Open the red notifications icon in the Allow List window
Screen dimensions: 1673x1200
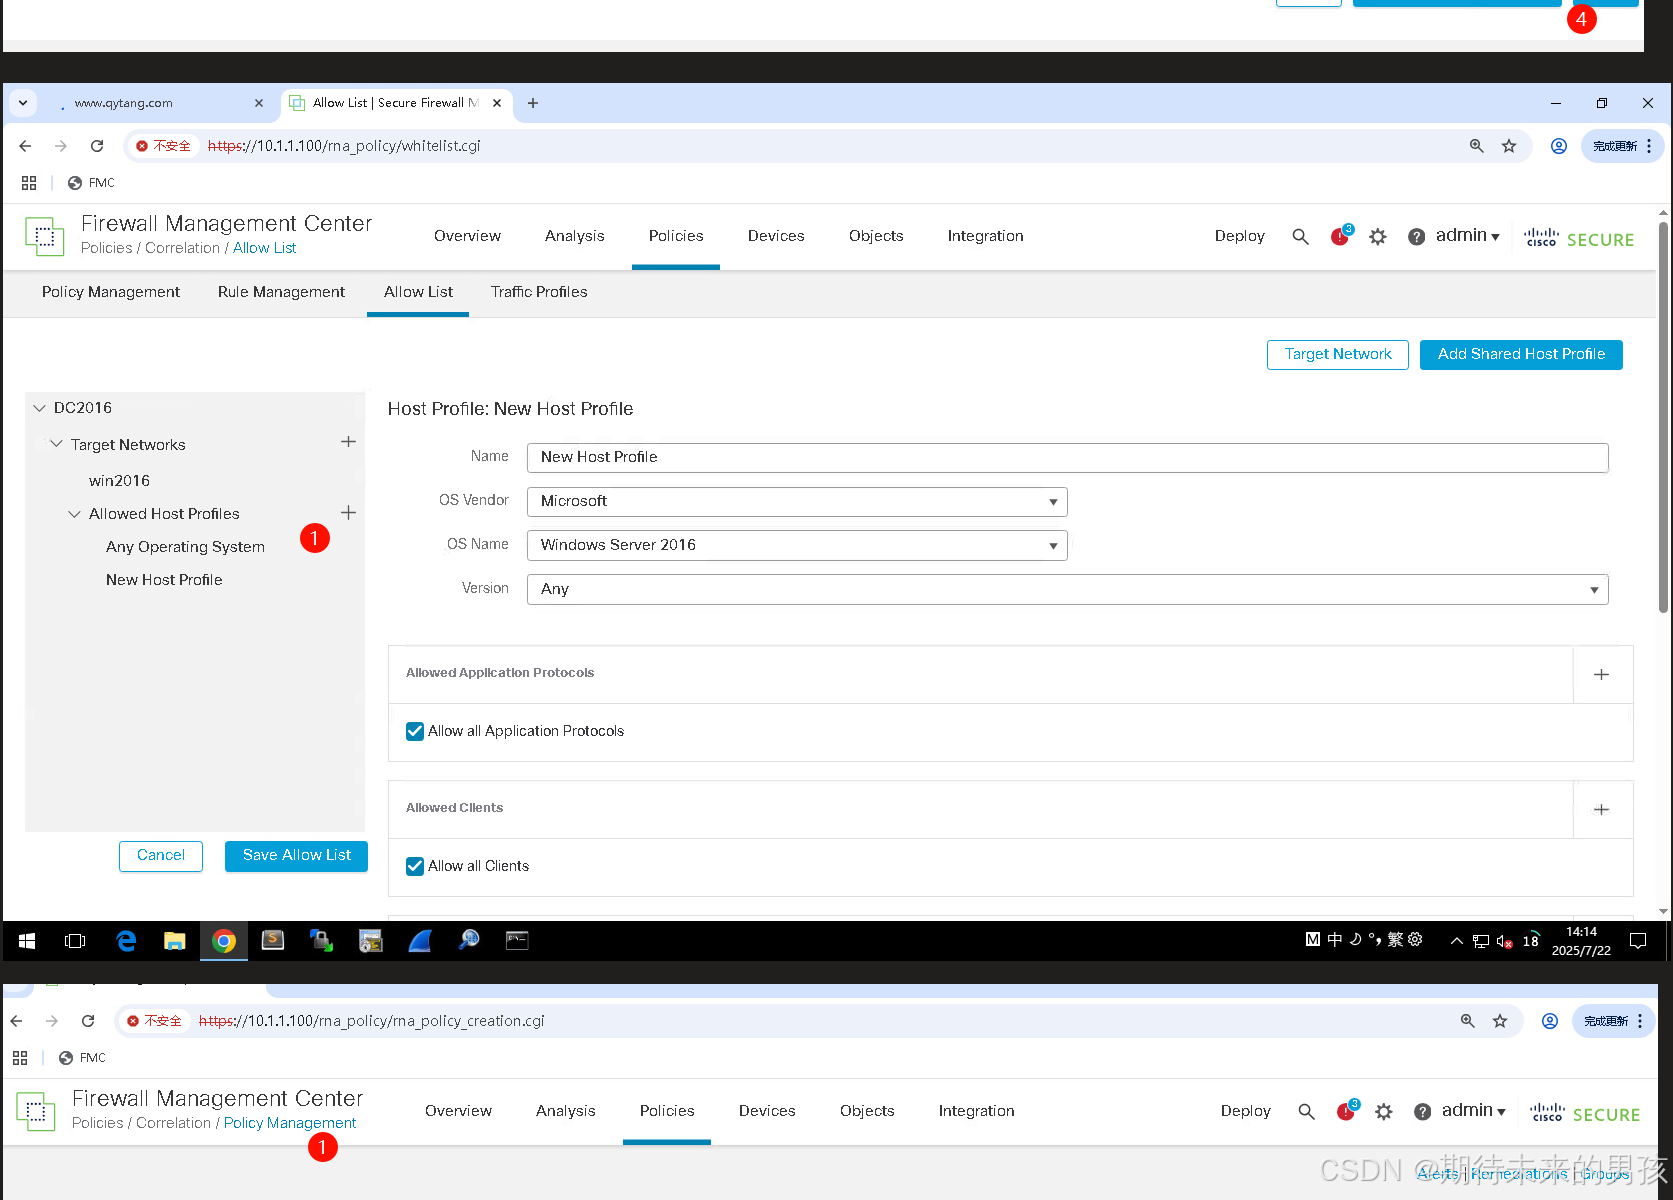pos(1340,236)
